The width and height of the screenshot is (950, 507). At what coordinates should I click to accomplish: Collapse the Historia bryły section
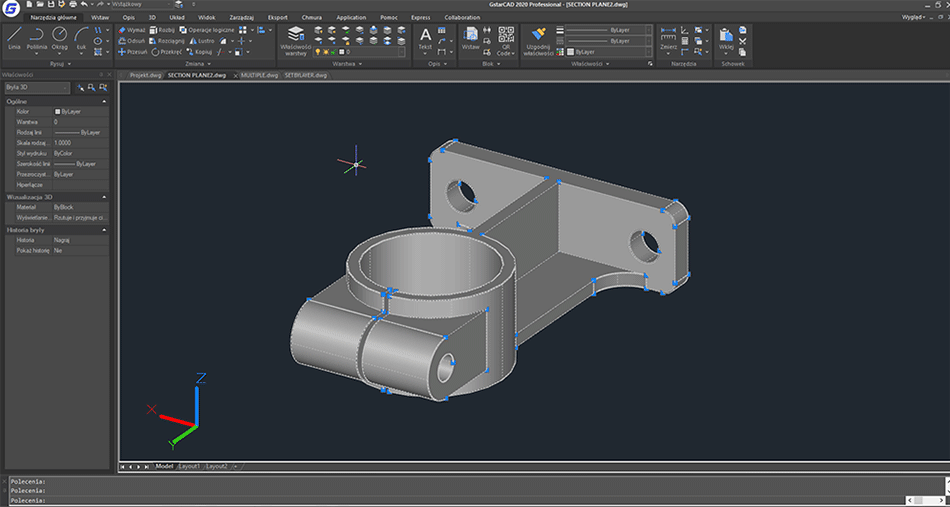(104, 230)
